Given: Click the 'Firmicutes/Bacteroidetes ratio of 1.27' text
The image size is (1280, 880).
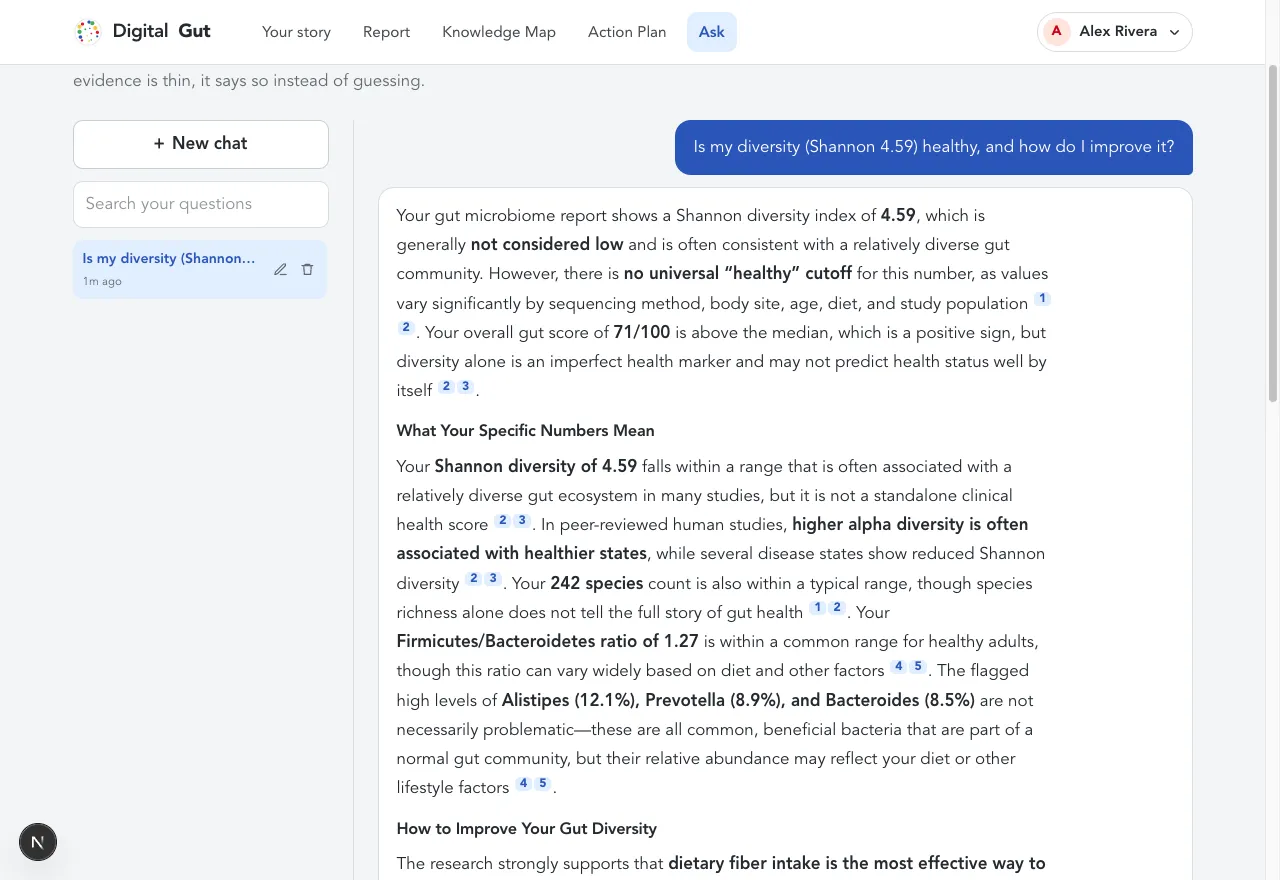Looking at the screenshot, I should [x=547, y=641].
